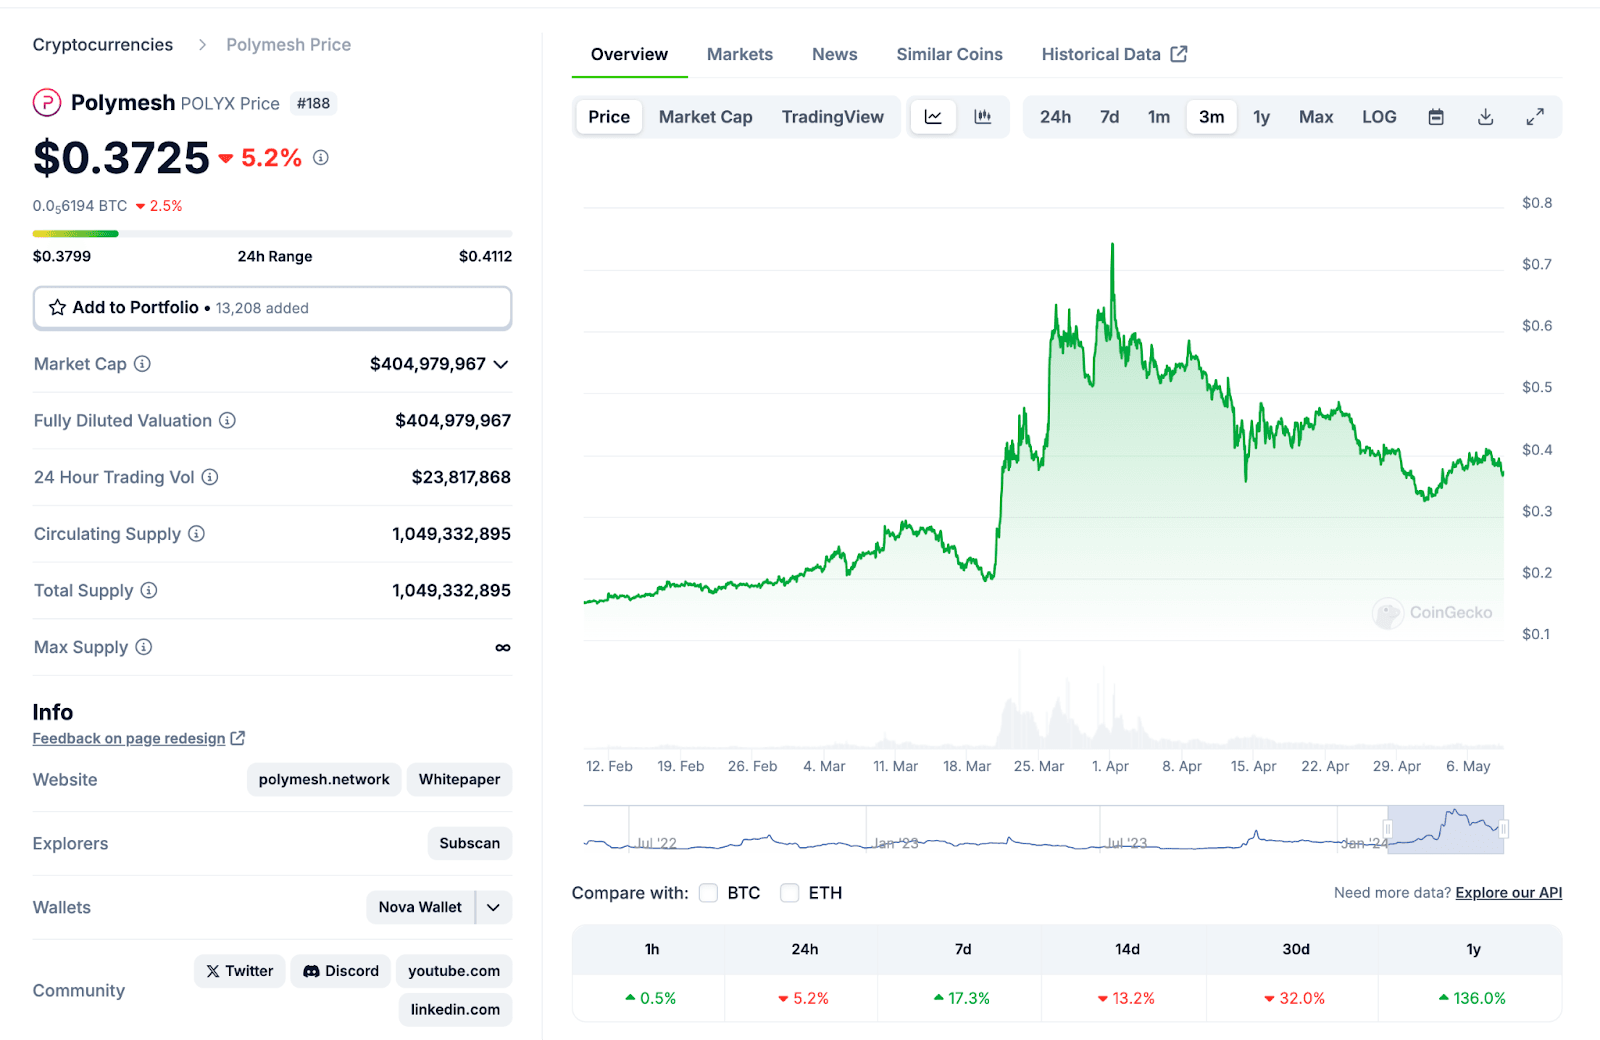This screenshot has width=1600, height=1040.
Task: Click info icon next to Market Cap
Action: (143, 364)
